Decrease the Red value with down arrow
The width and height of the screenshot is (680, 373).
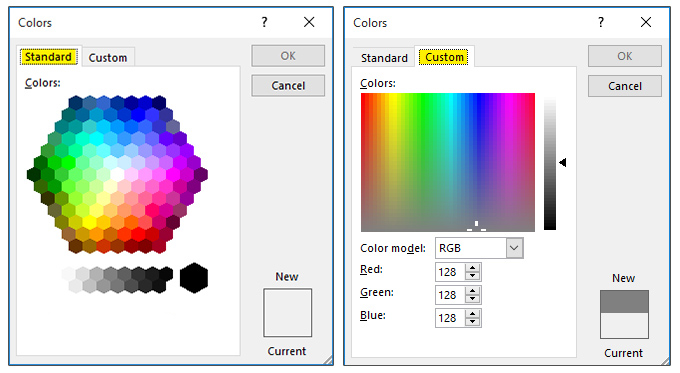click(472, 276)
